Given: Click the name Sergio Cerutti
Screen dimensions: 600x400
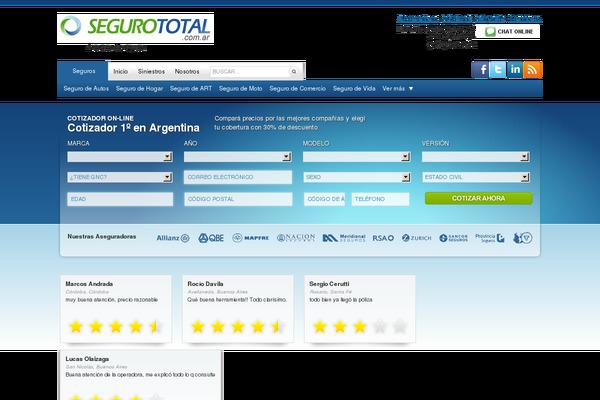Looking at the screenshot, I should 329,284.
